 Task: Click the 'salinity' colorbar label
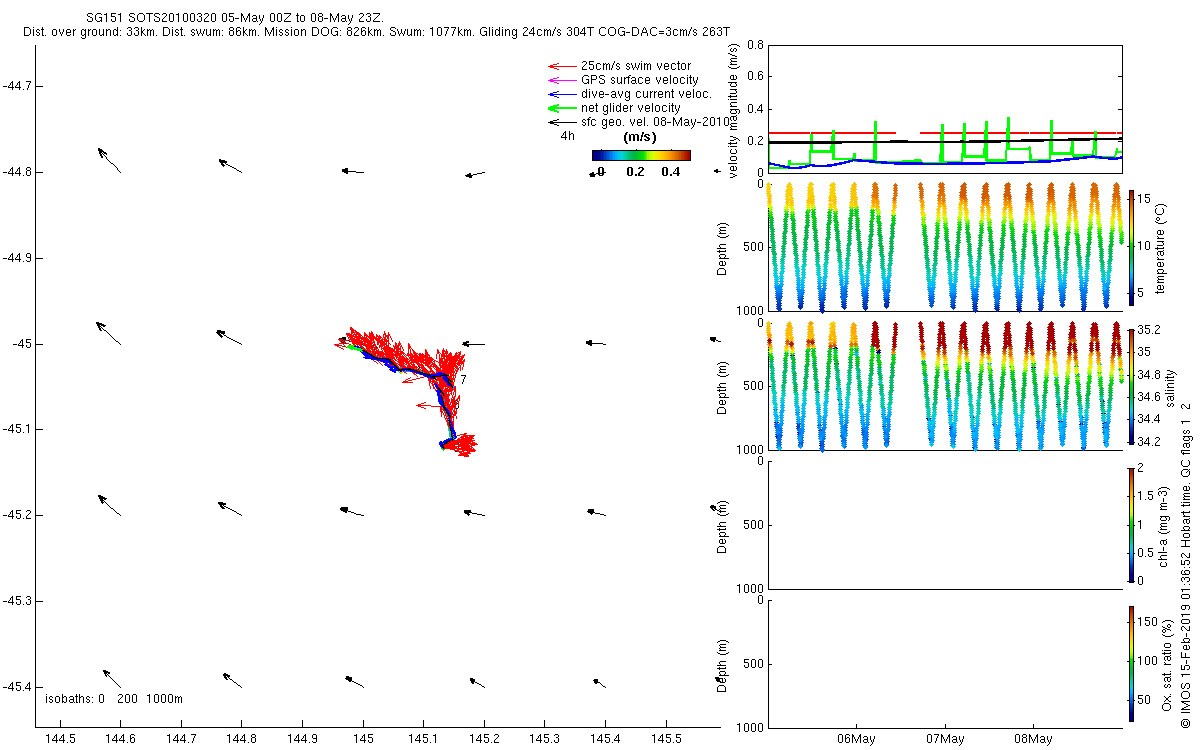tap(1172, 386)
